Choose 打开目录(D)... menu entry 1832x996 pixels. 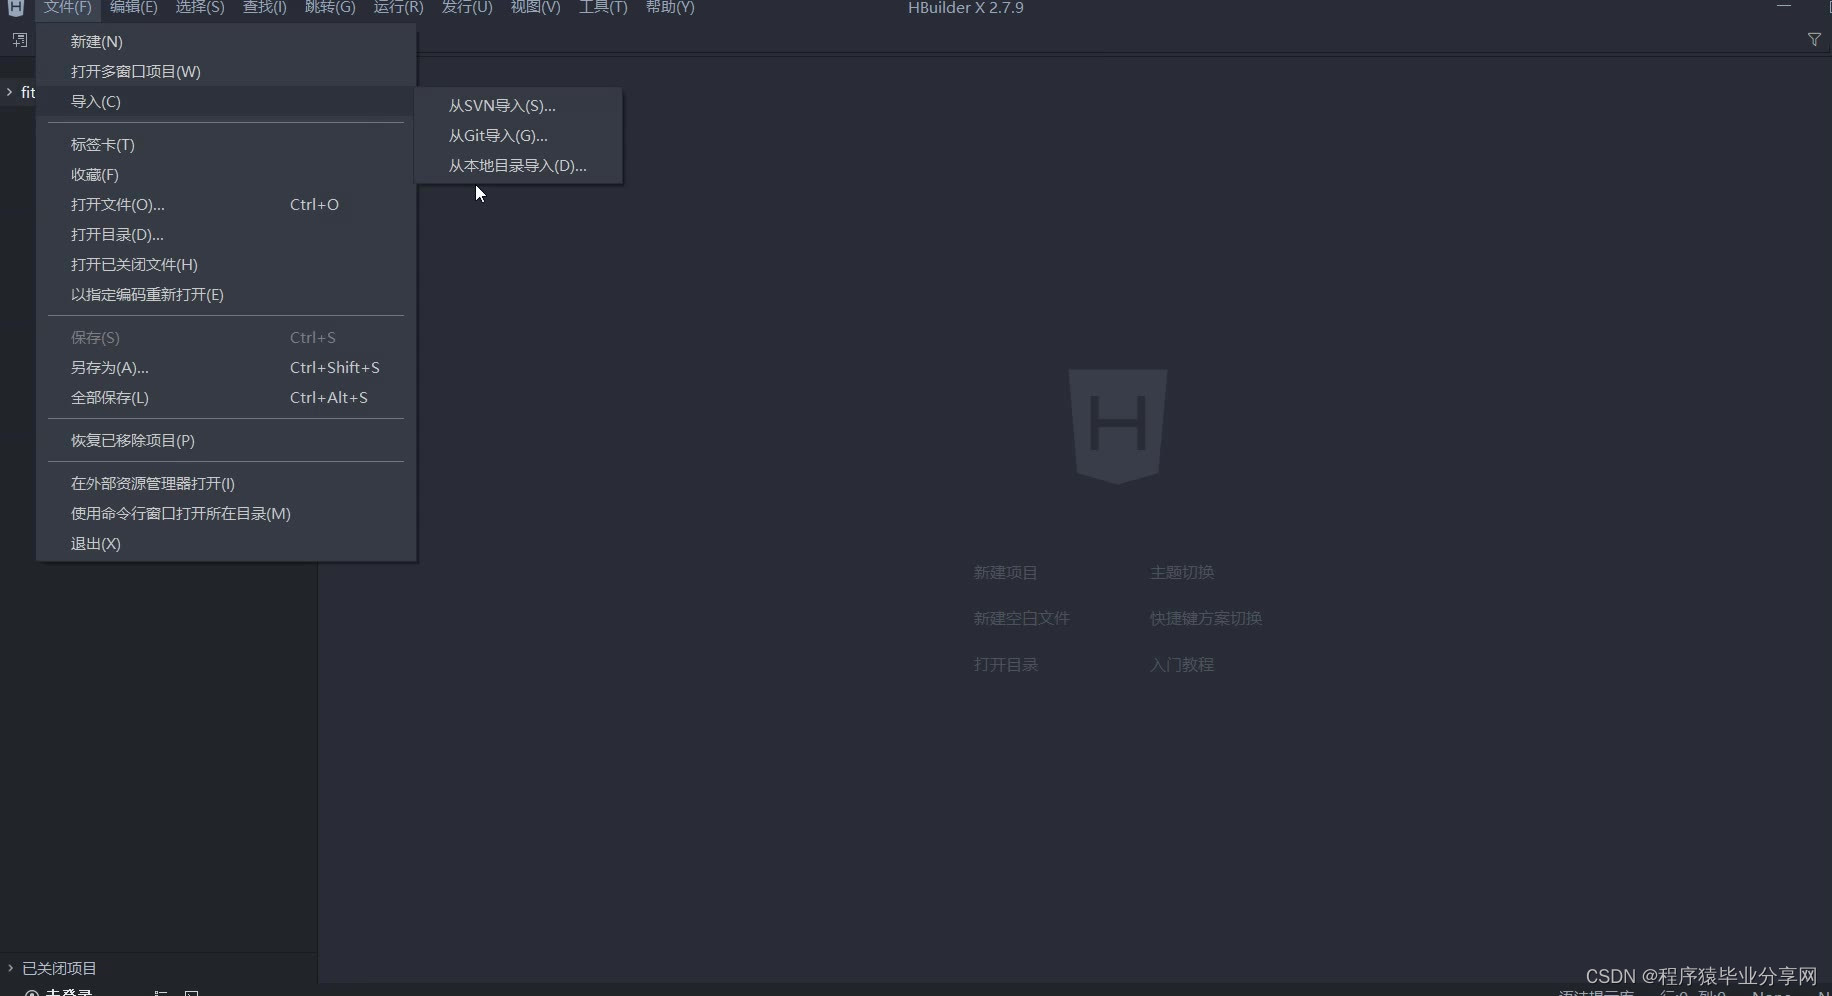click(226, 234)
